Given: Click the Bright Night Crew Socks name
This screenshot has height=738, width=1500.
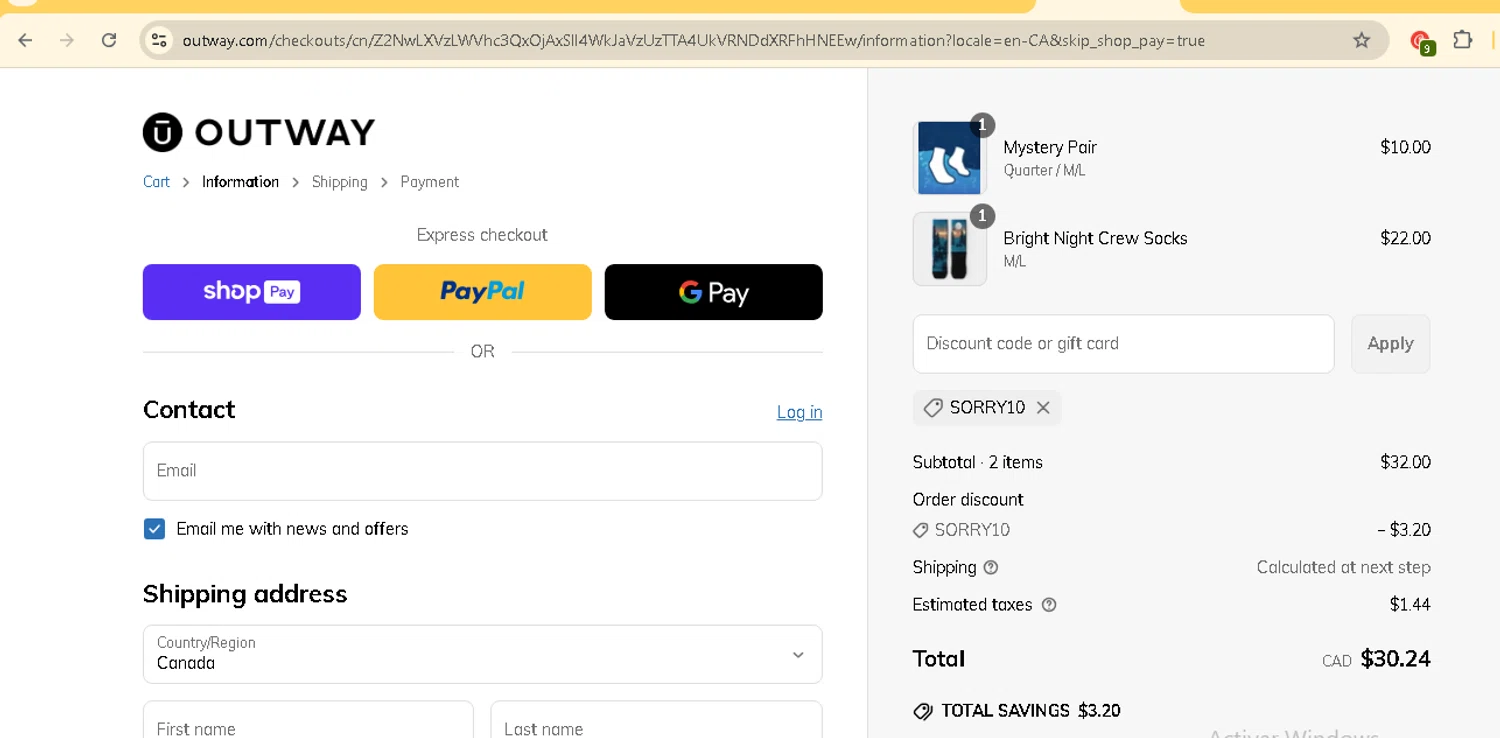Looking at the screenshot, I should click(1095, 238).
